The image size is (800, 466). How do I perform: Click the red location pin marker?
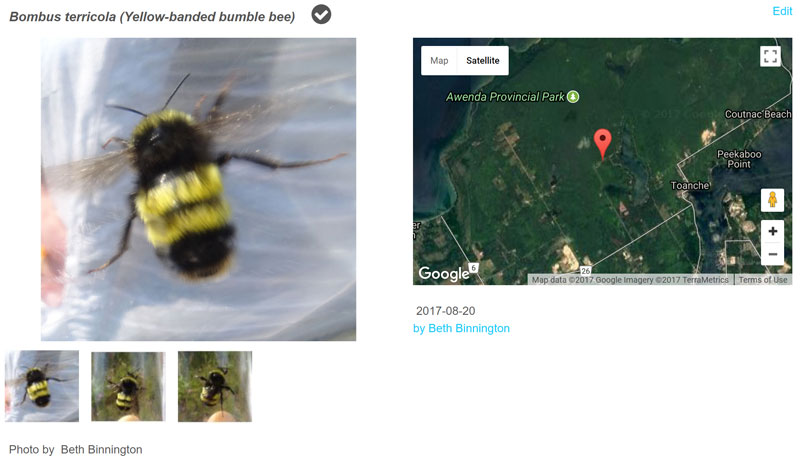click(x=603, y=144)
